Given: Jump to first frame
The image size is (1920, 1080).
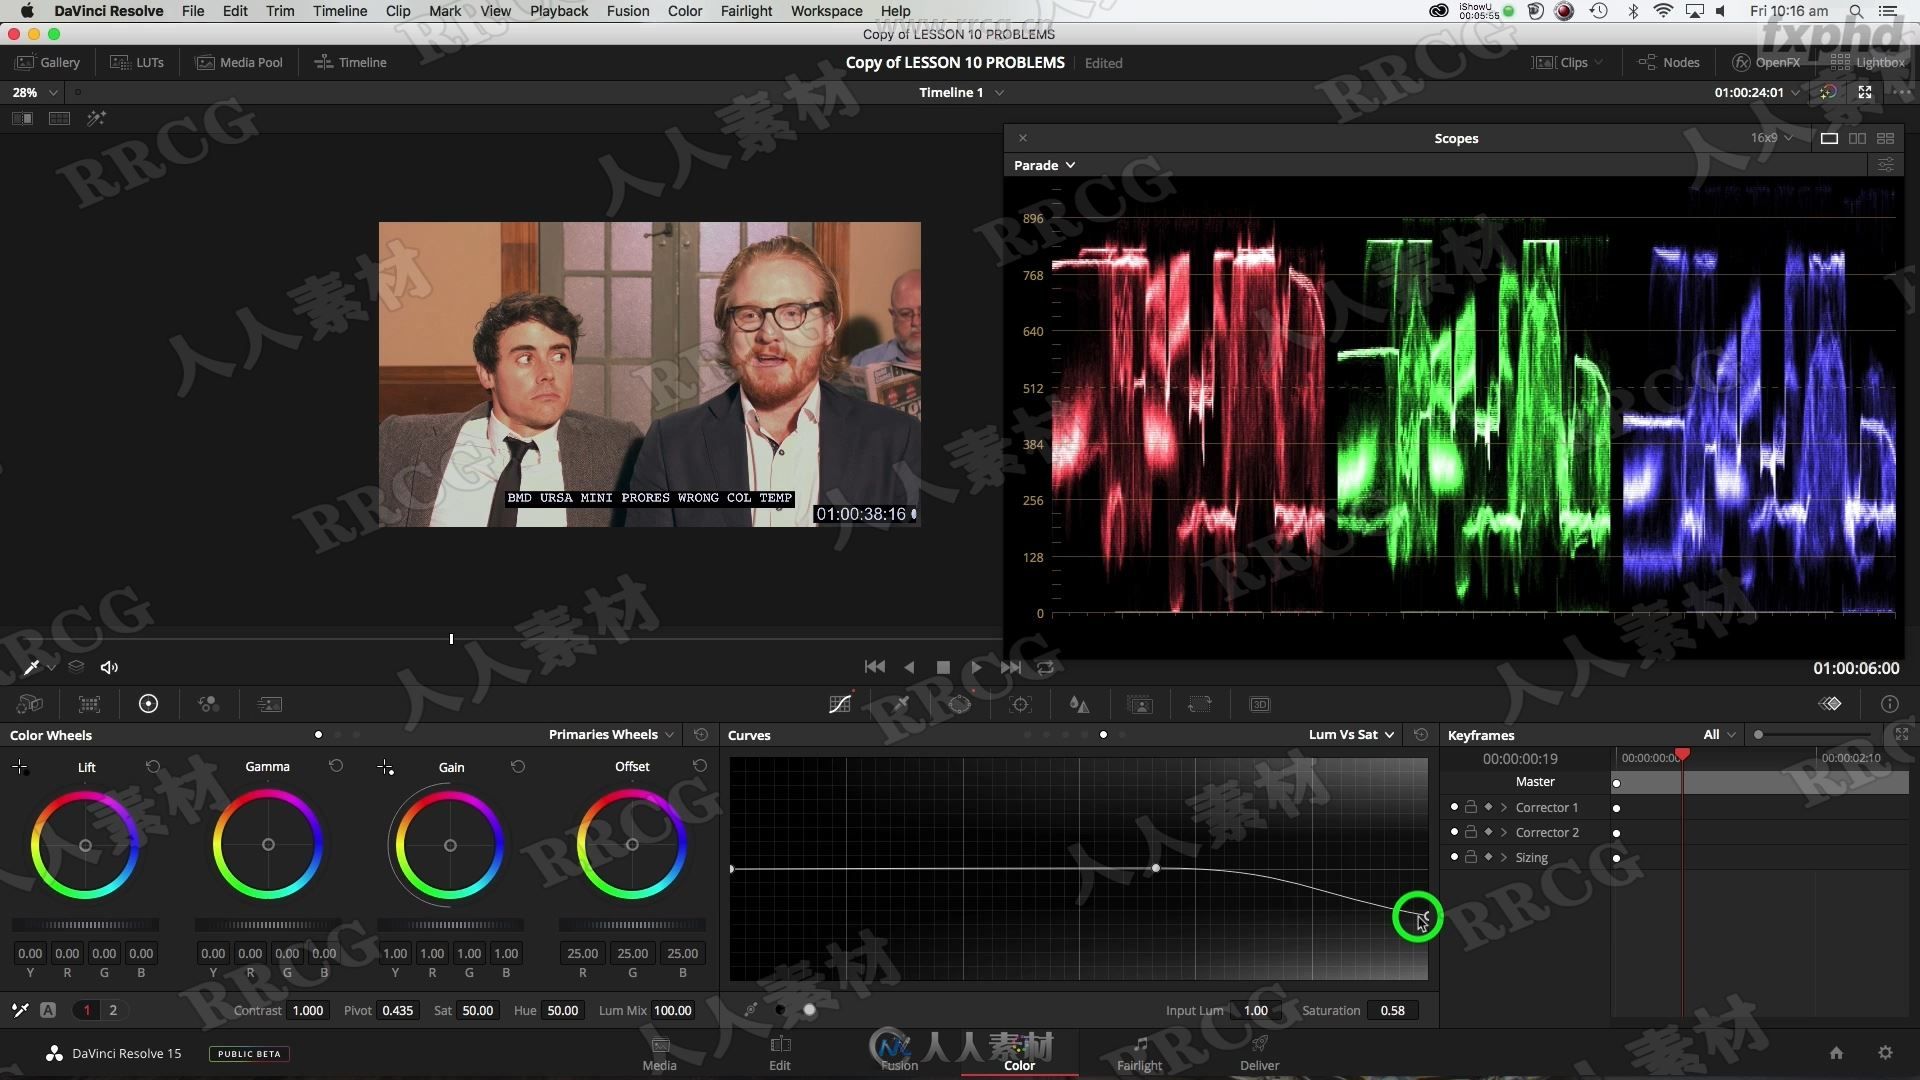Looking at the screenshot, I should coord(874,667).
